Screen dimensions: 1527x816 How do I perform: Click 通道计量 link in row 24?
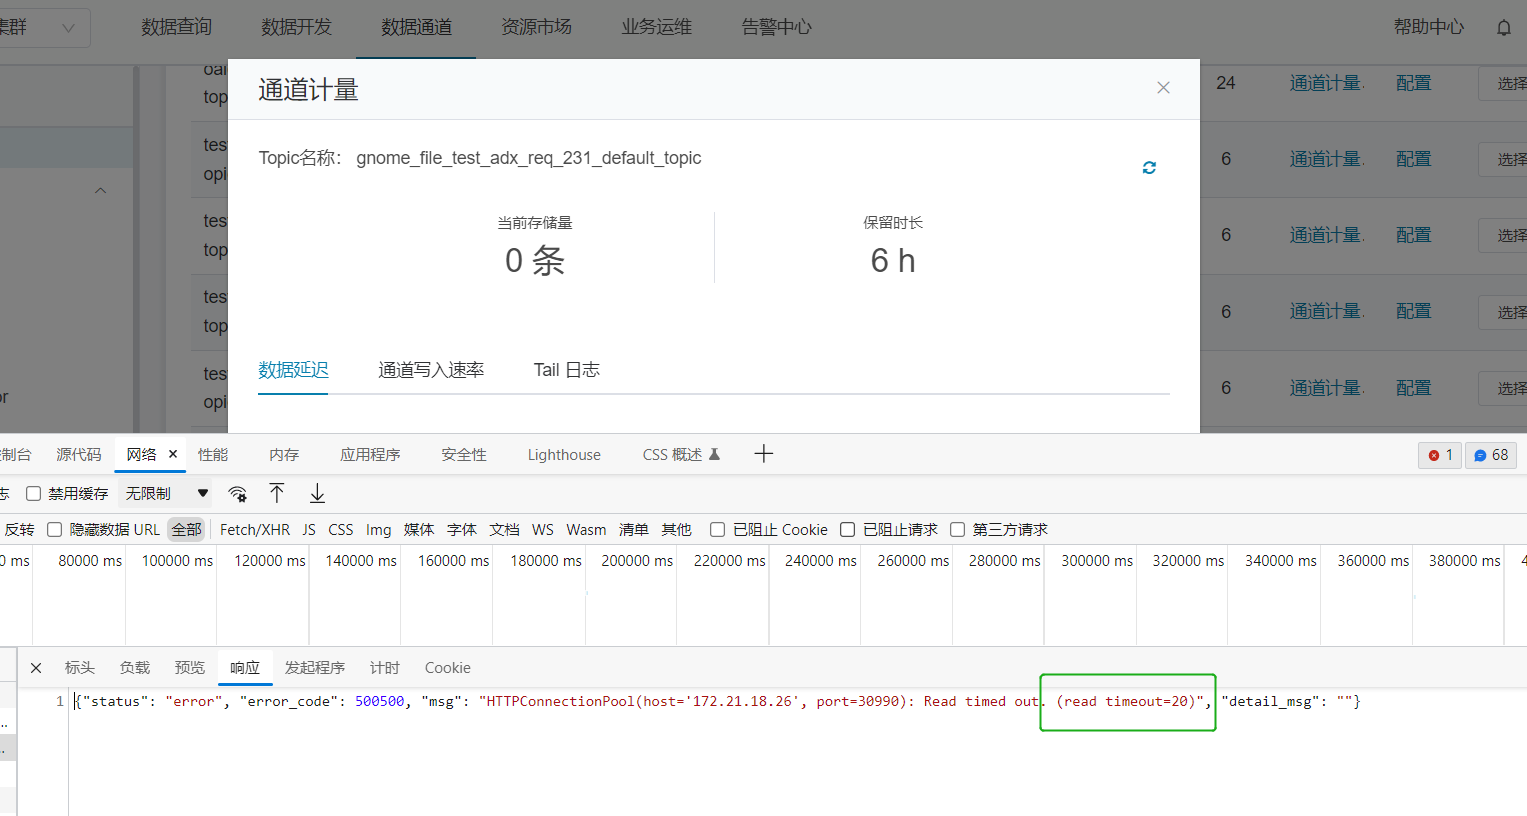[x=1326, y=83]
